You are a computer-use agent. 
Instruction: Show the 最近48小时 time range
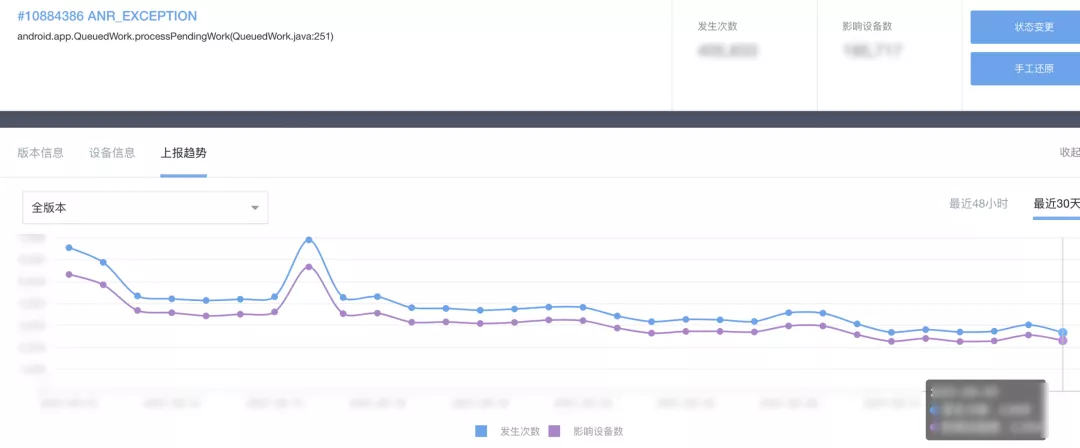click(x=978, y=204)
